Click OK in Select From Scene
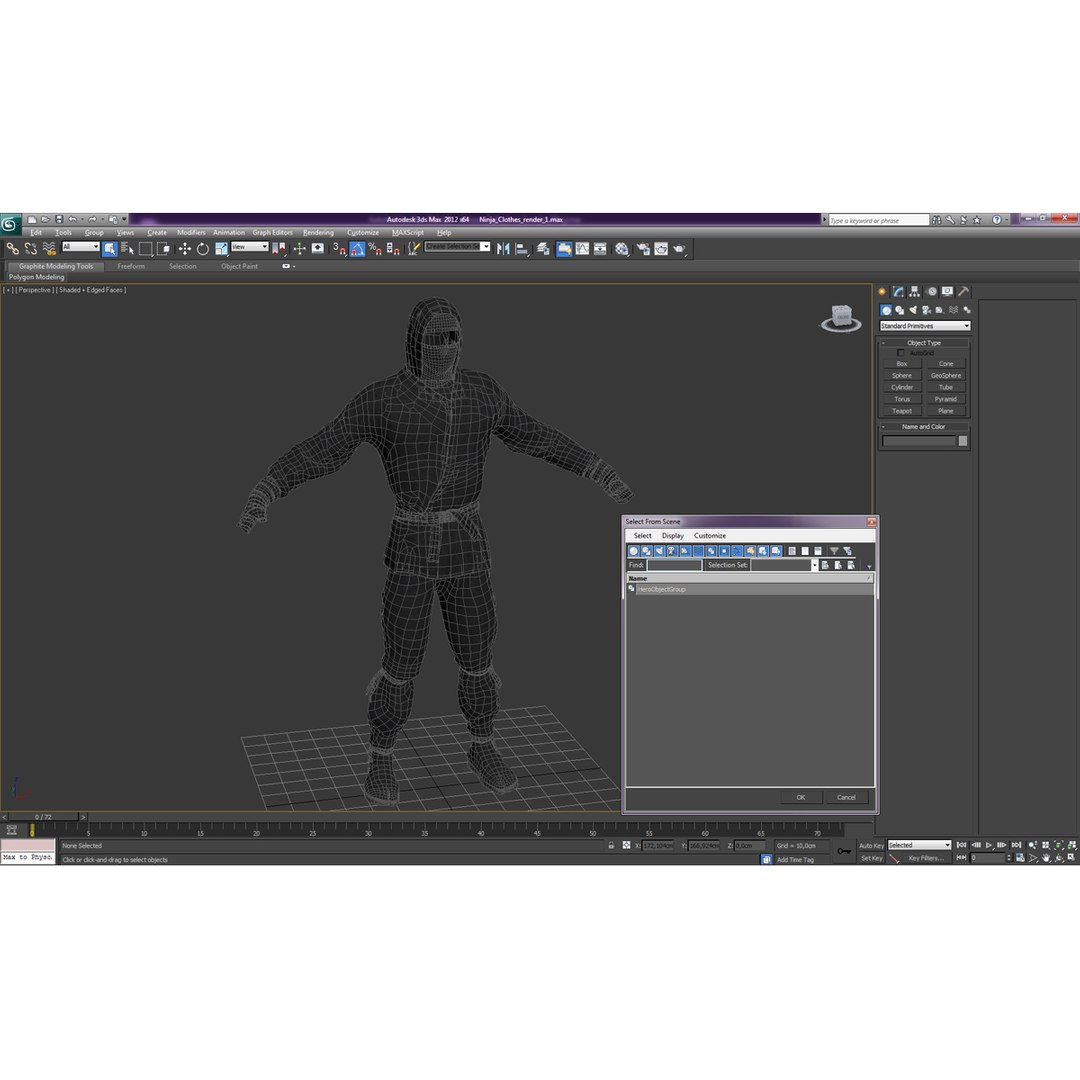Viewport: 1080px width, 1080px height. [x=801, y=798]
